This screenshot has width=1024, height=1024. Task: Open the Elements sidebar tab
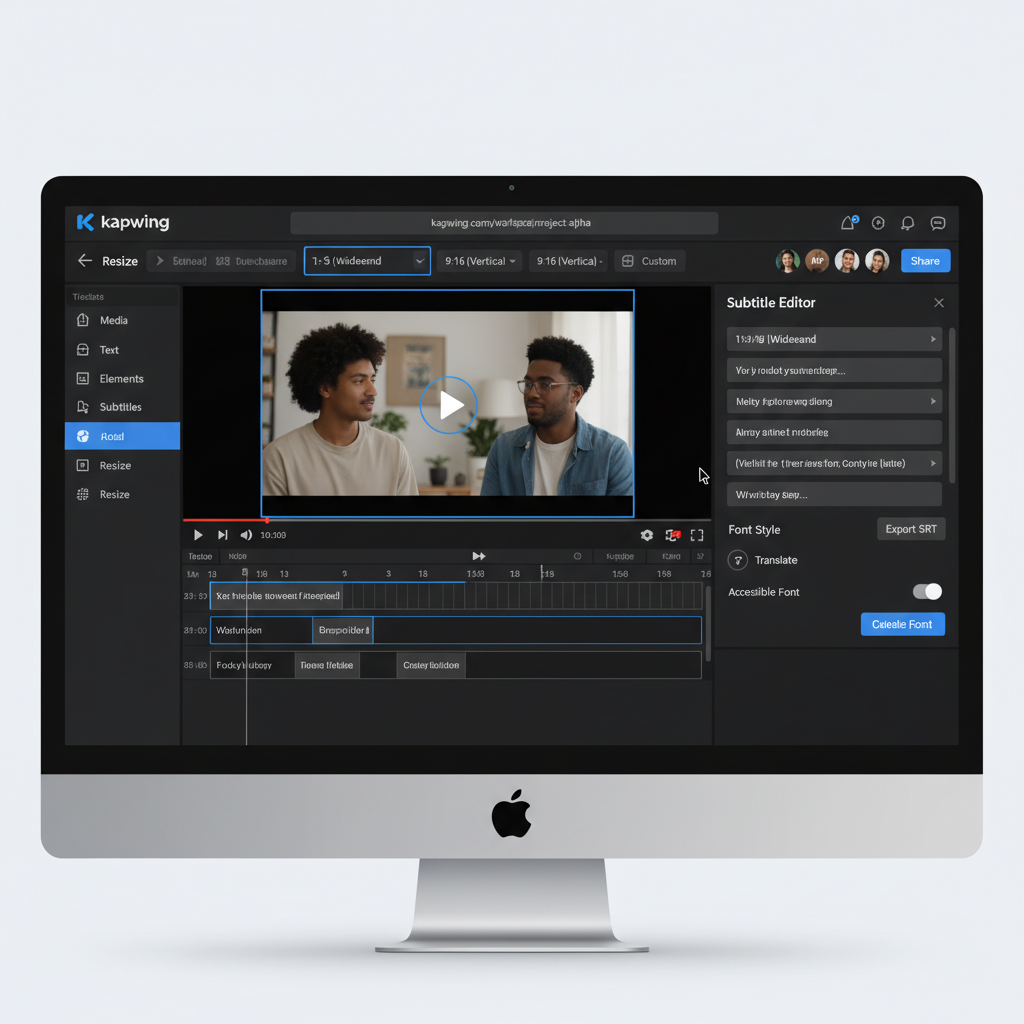[x=122, y=378]
